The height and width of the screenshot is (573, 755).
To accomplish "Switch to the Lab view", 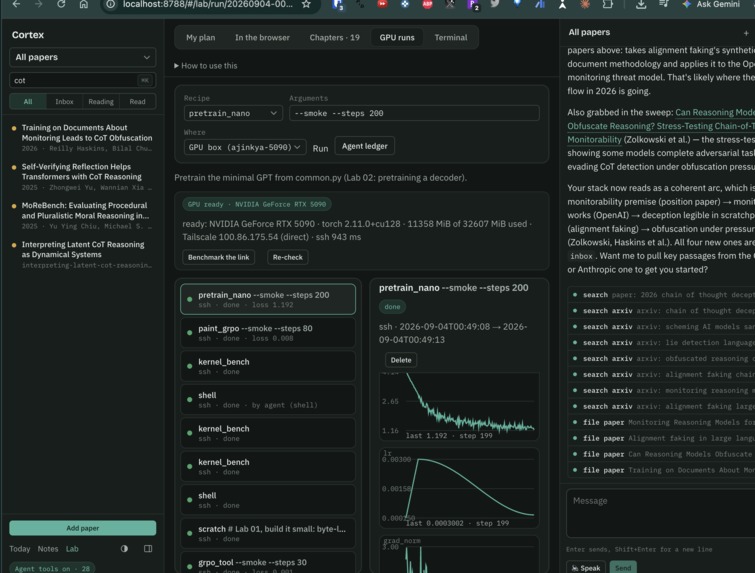I will (72, 548).
